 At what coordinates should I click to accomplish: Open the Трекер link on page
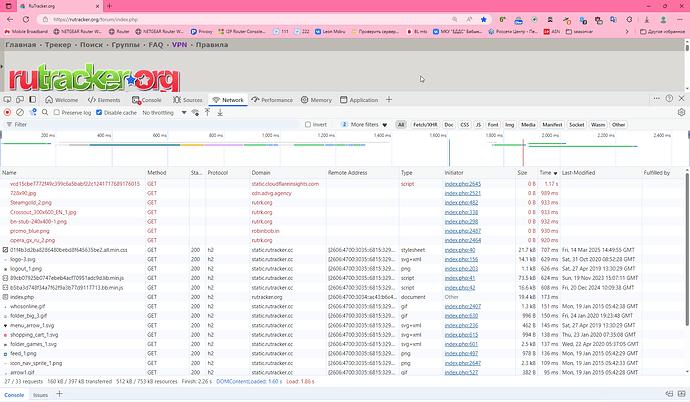[58, 45]
